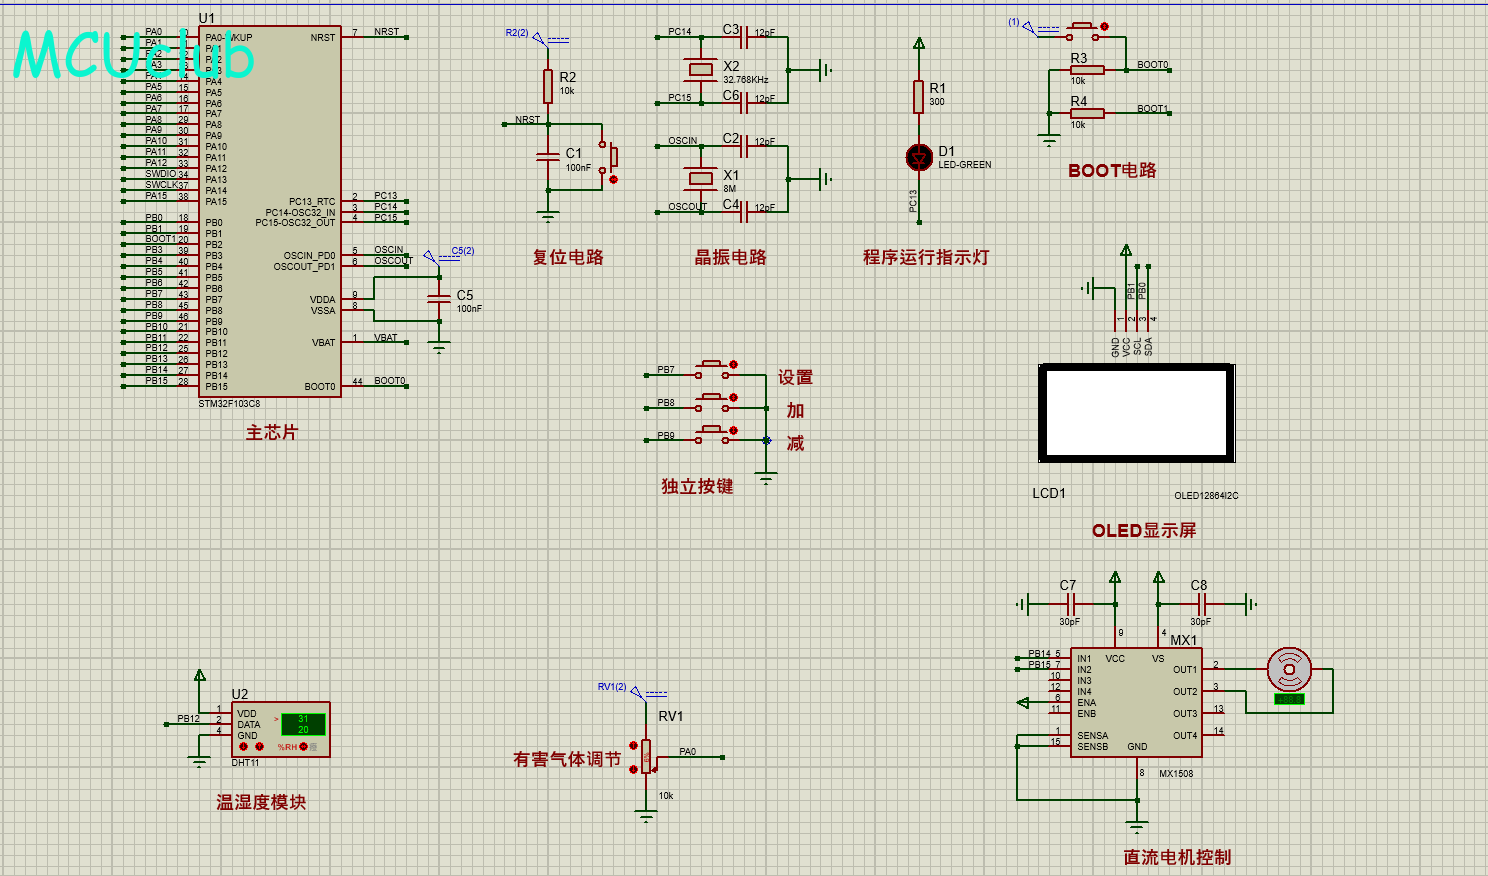Click the '晶振电路' label
Image resolution: width=1488 pixels, height=876 pixels.
(x=731, y=257)
